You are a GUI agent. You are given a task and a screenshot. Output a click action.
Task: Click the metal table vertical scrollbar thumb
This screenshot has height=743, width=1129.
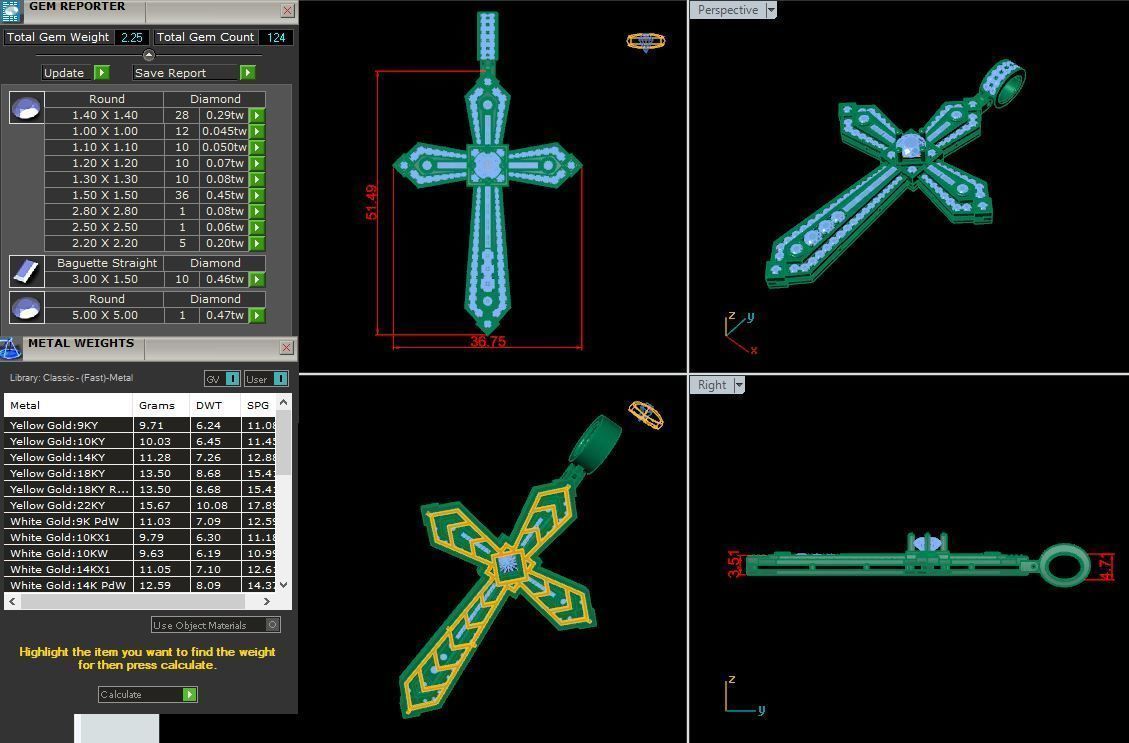(x=284, y=443)
